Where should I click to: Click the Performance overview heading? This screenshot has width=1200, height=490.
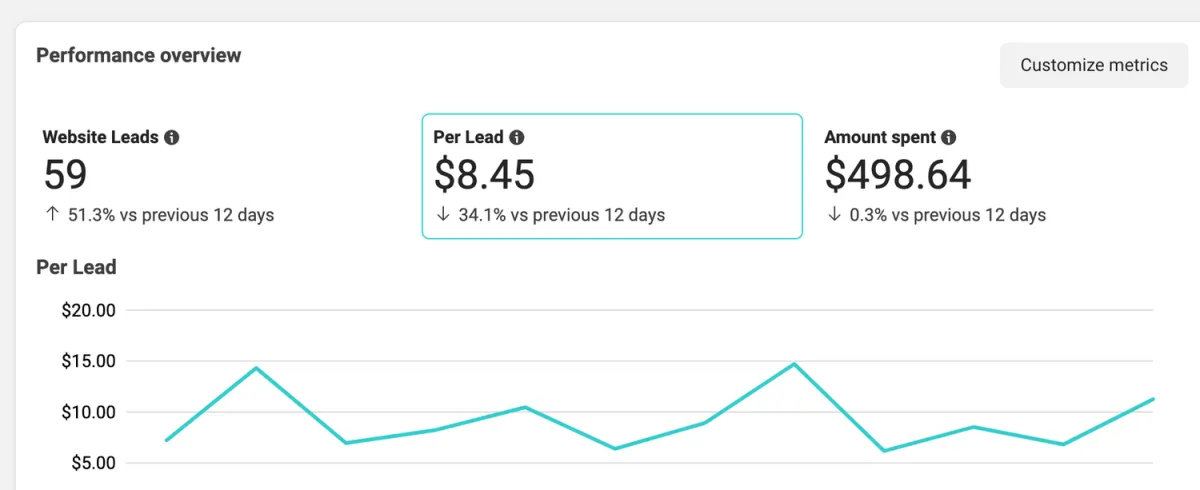tap(138, 55)
